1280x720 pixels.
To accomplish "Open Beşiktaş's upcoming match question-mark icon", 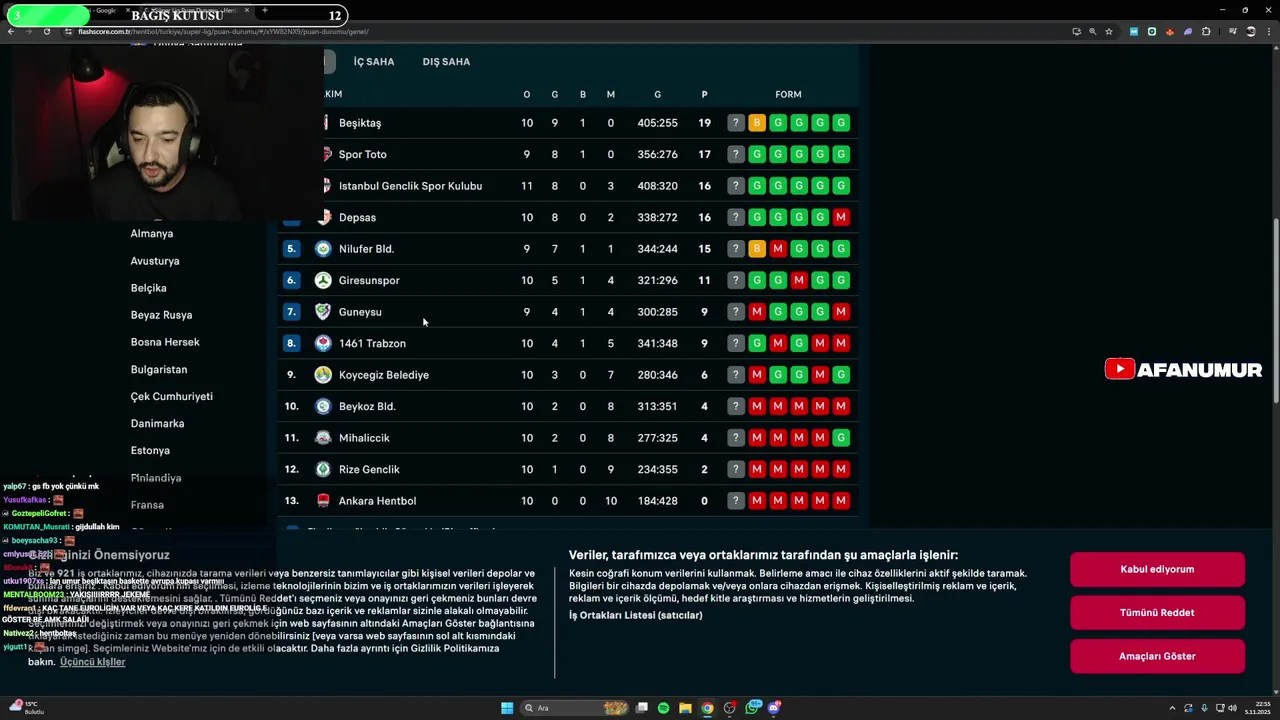I will (x=736, y=123).
